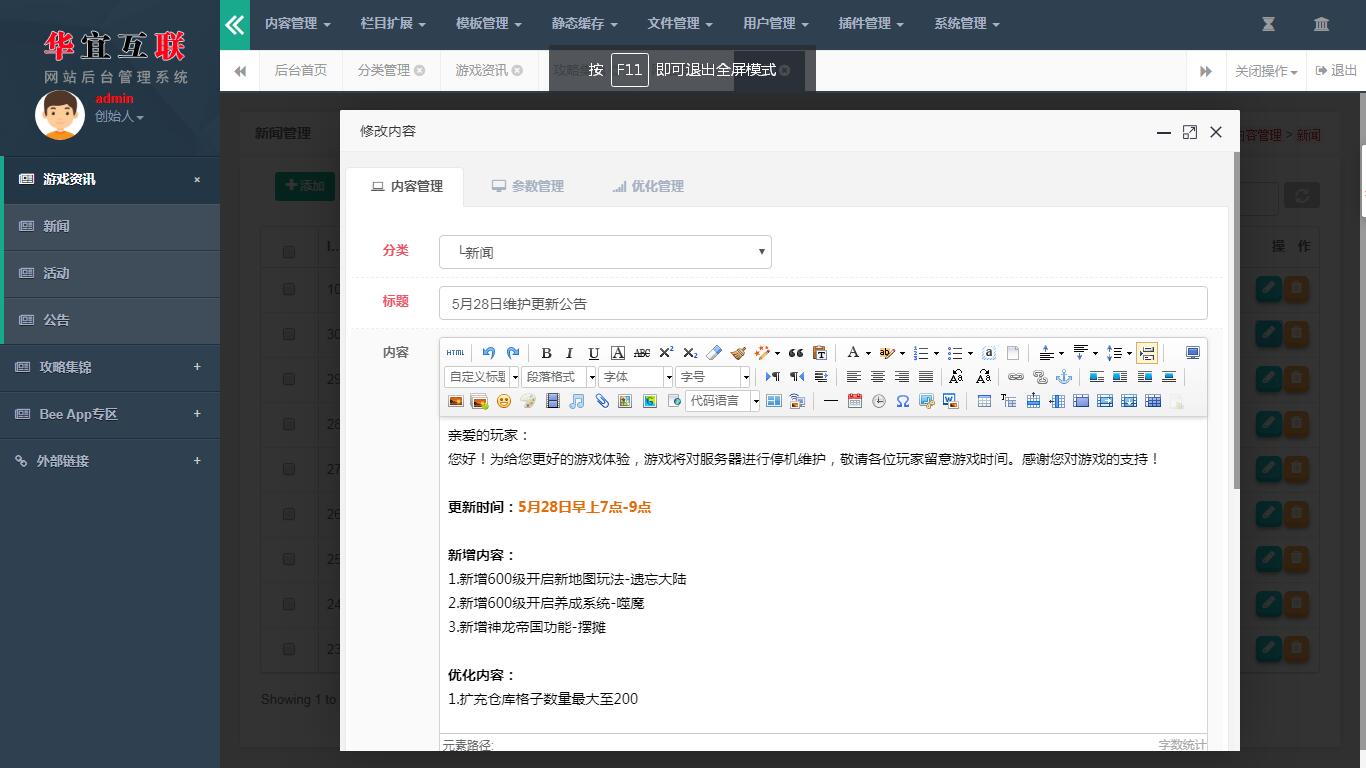Apply superscript formatting
The width and height of the screenshot is (1366, 768).
(666, 353)
